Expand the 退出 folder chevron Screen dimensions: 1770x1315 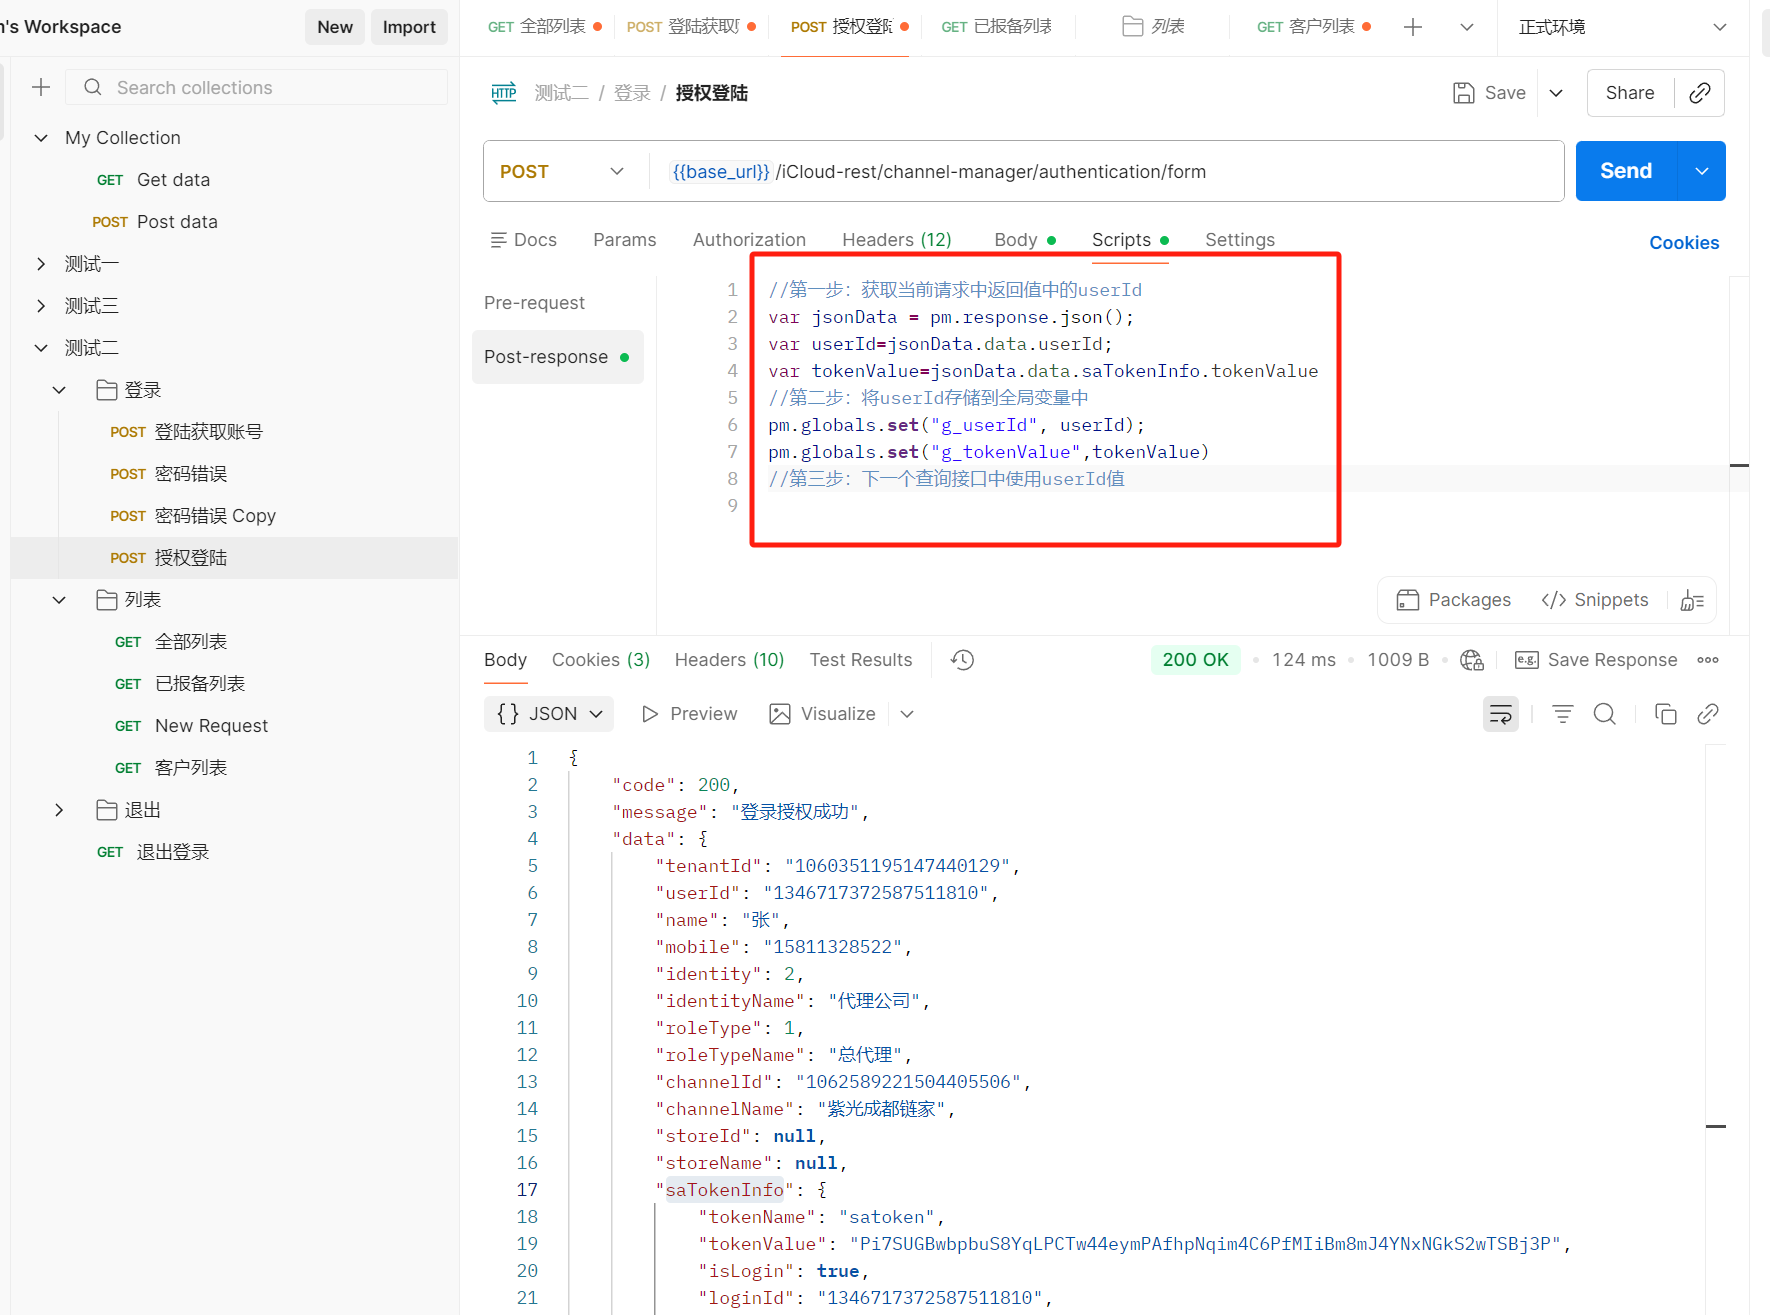click(x=59, y=810)
